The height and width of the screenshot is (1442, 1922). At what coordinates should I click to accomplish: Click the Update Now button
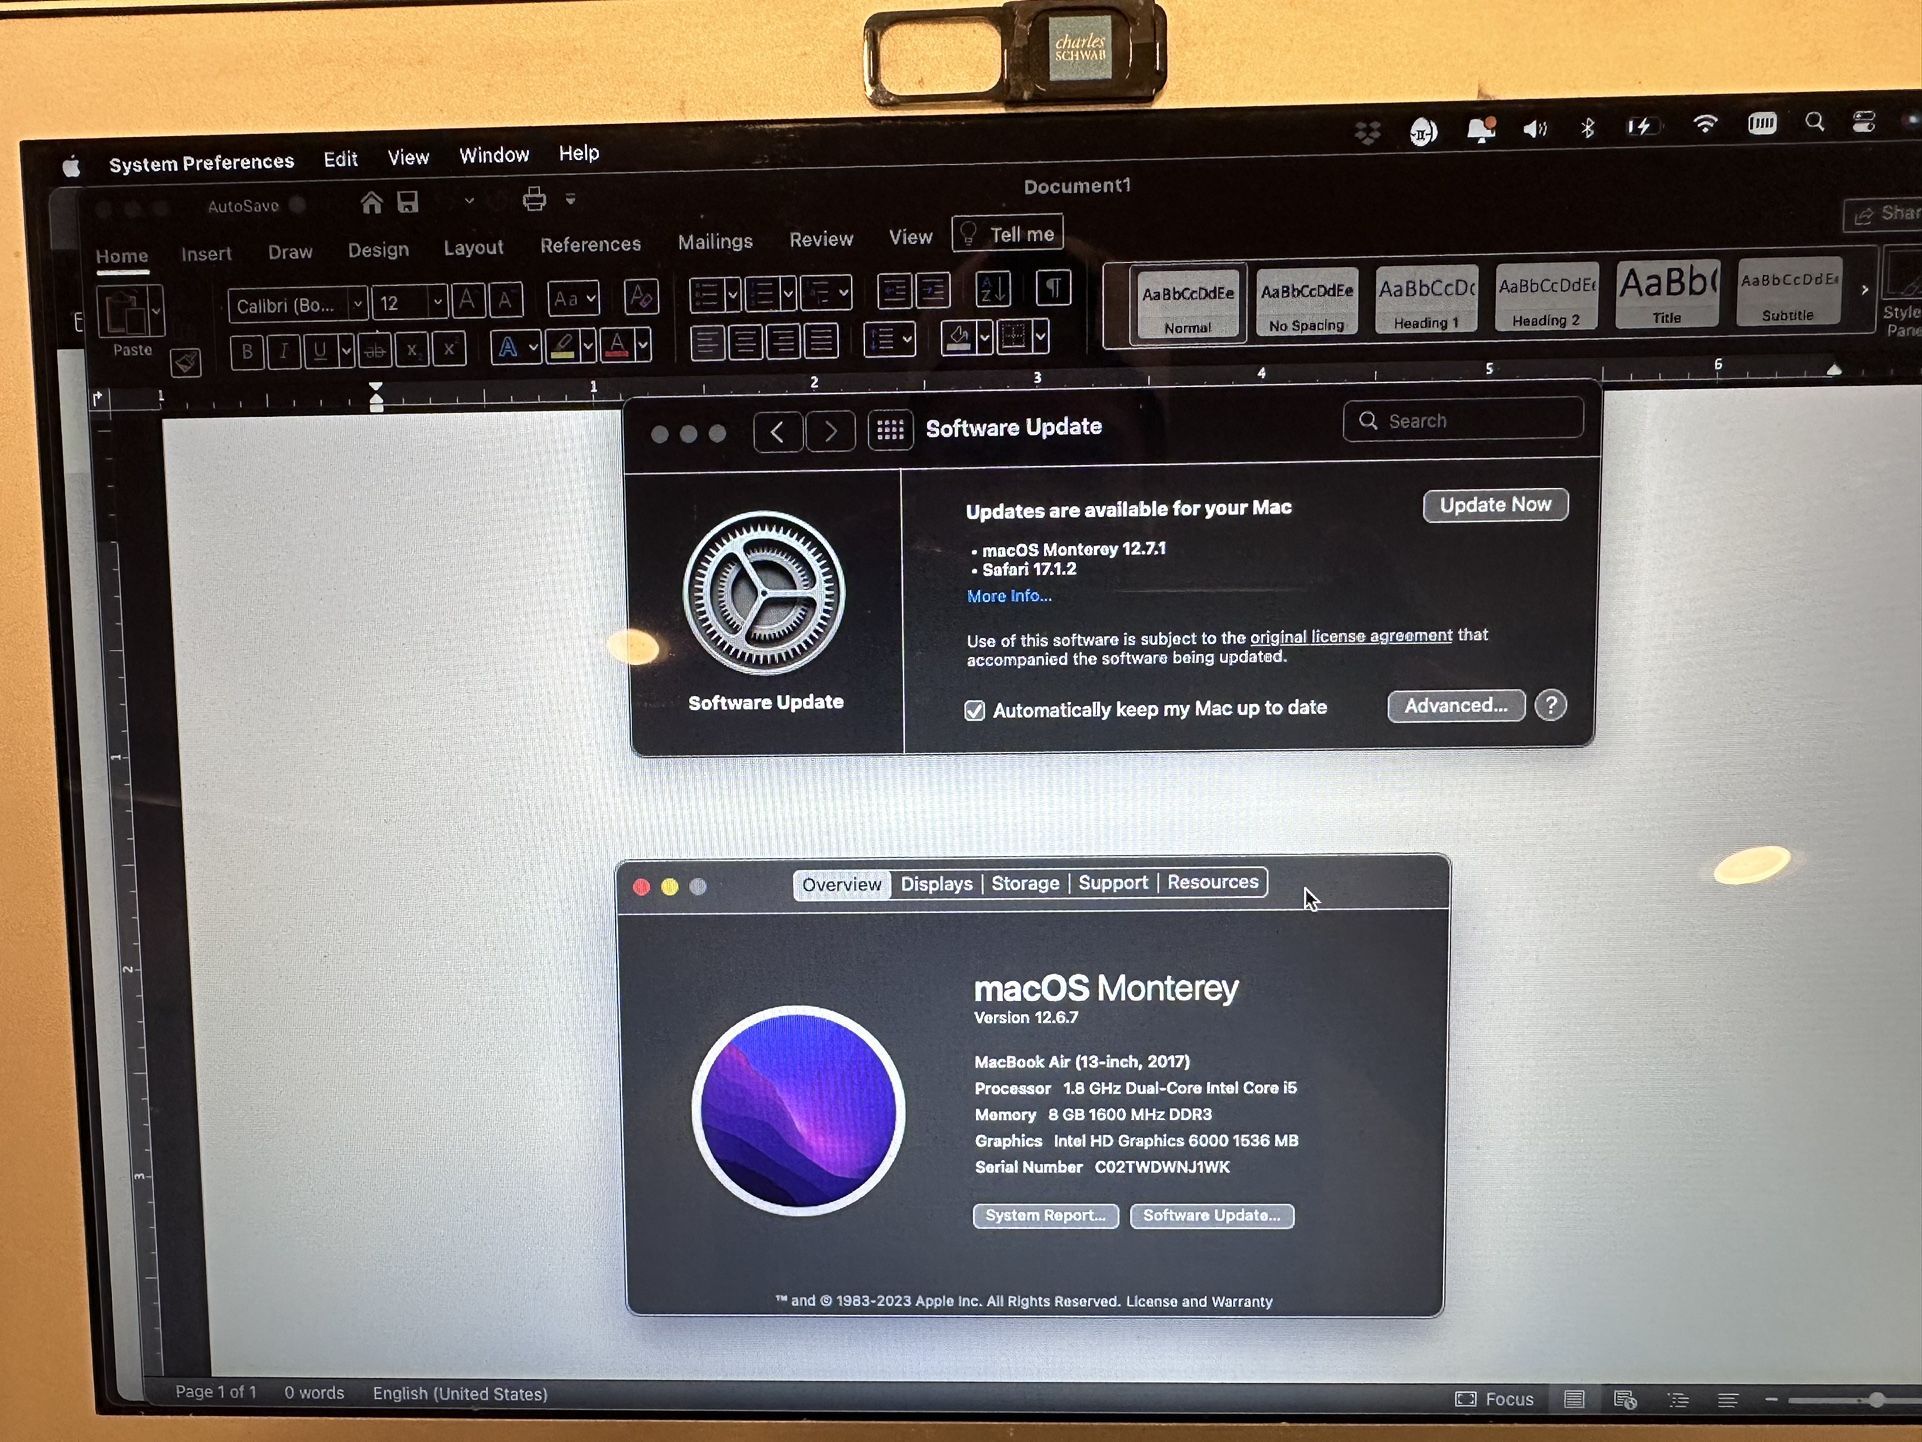pos(1495,505)
